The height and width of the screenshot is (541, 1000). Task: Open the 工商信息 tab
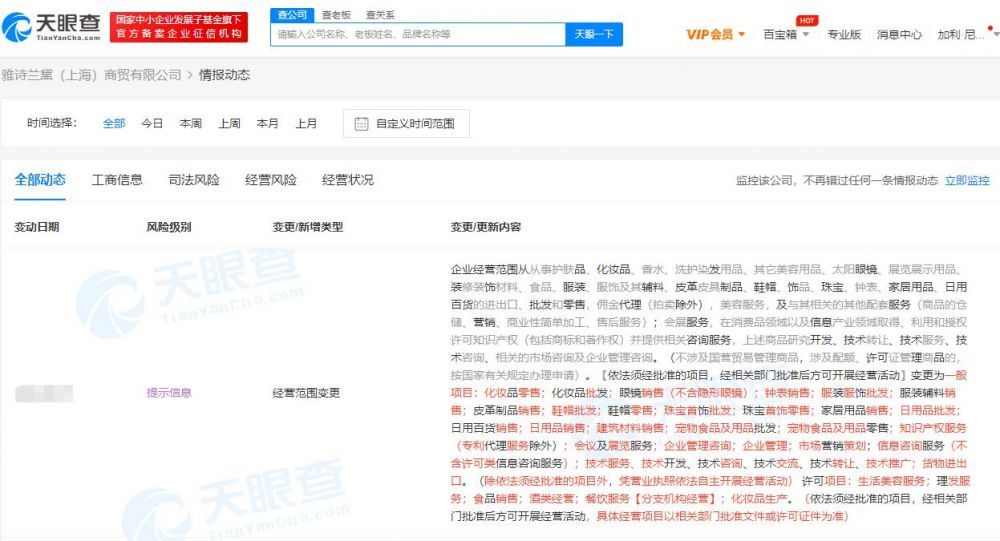point(117,180)
